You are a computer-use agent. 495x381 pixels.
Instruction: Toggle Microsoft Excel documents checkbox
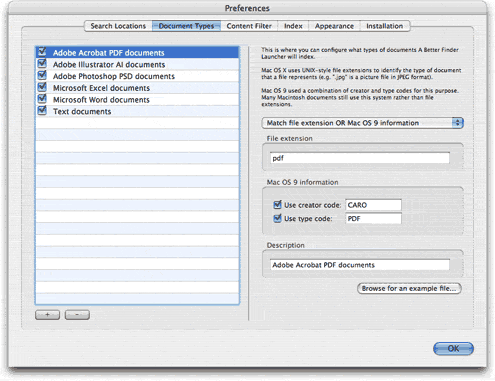pyautogui.click(x=42, y=87)
